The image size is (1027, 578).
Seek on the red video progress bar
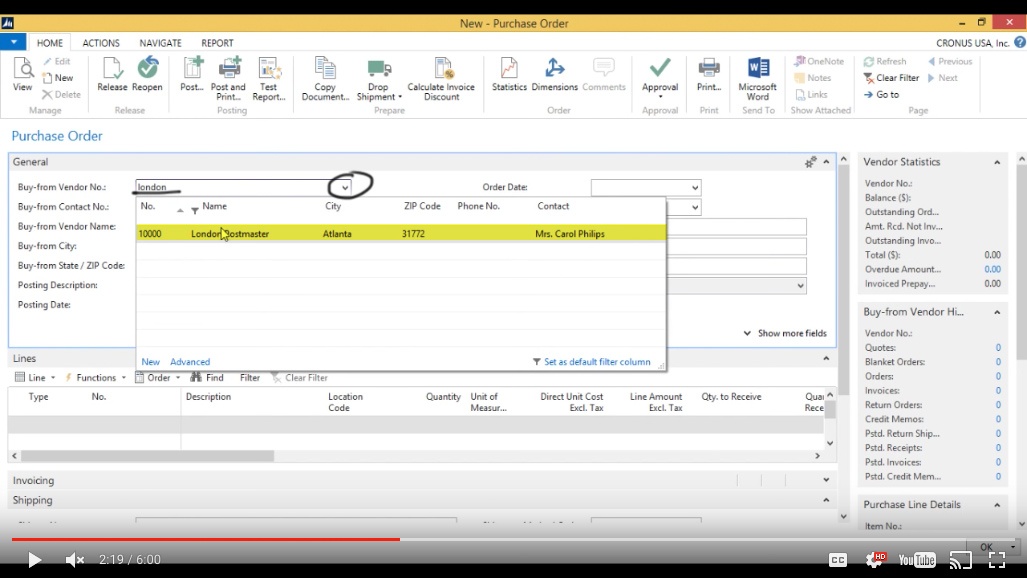206,539
